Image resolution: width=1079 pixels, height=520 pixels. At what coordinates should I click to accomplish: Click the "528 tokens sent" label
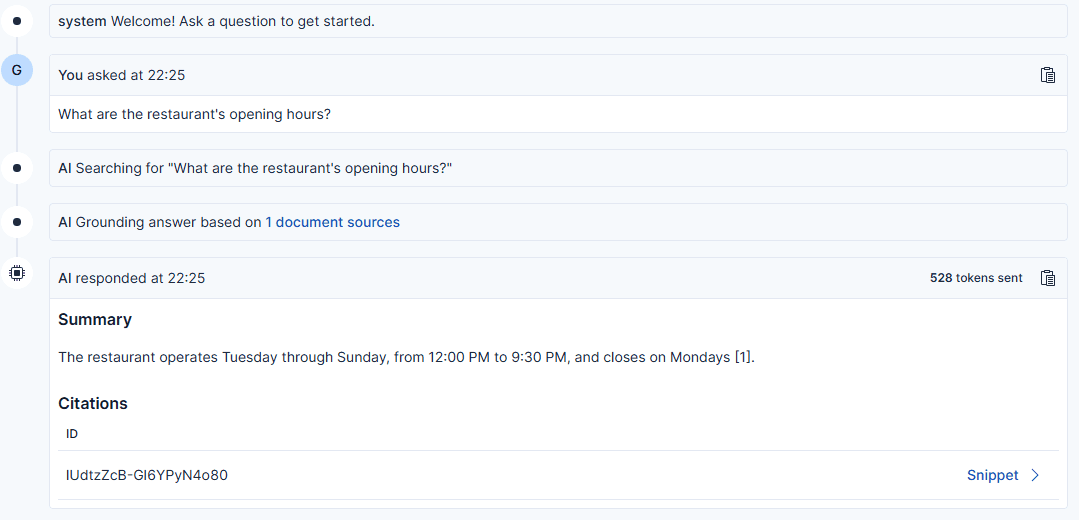(x=976, y=278)
